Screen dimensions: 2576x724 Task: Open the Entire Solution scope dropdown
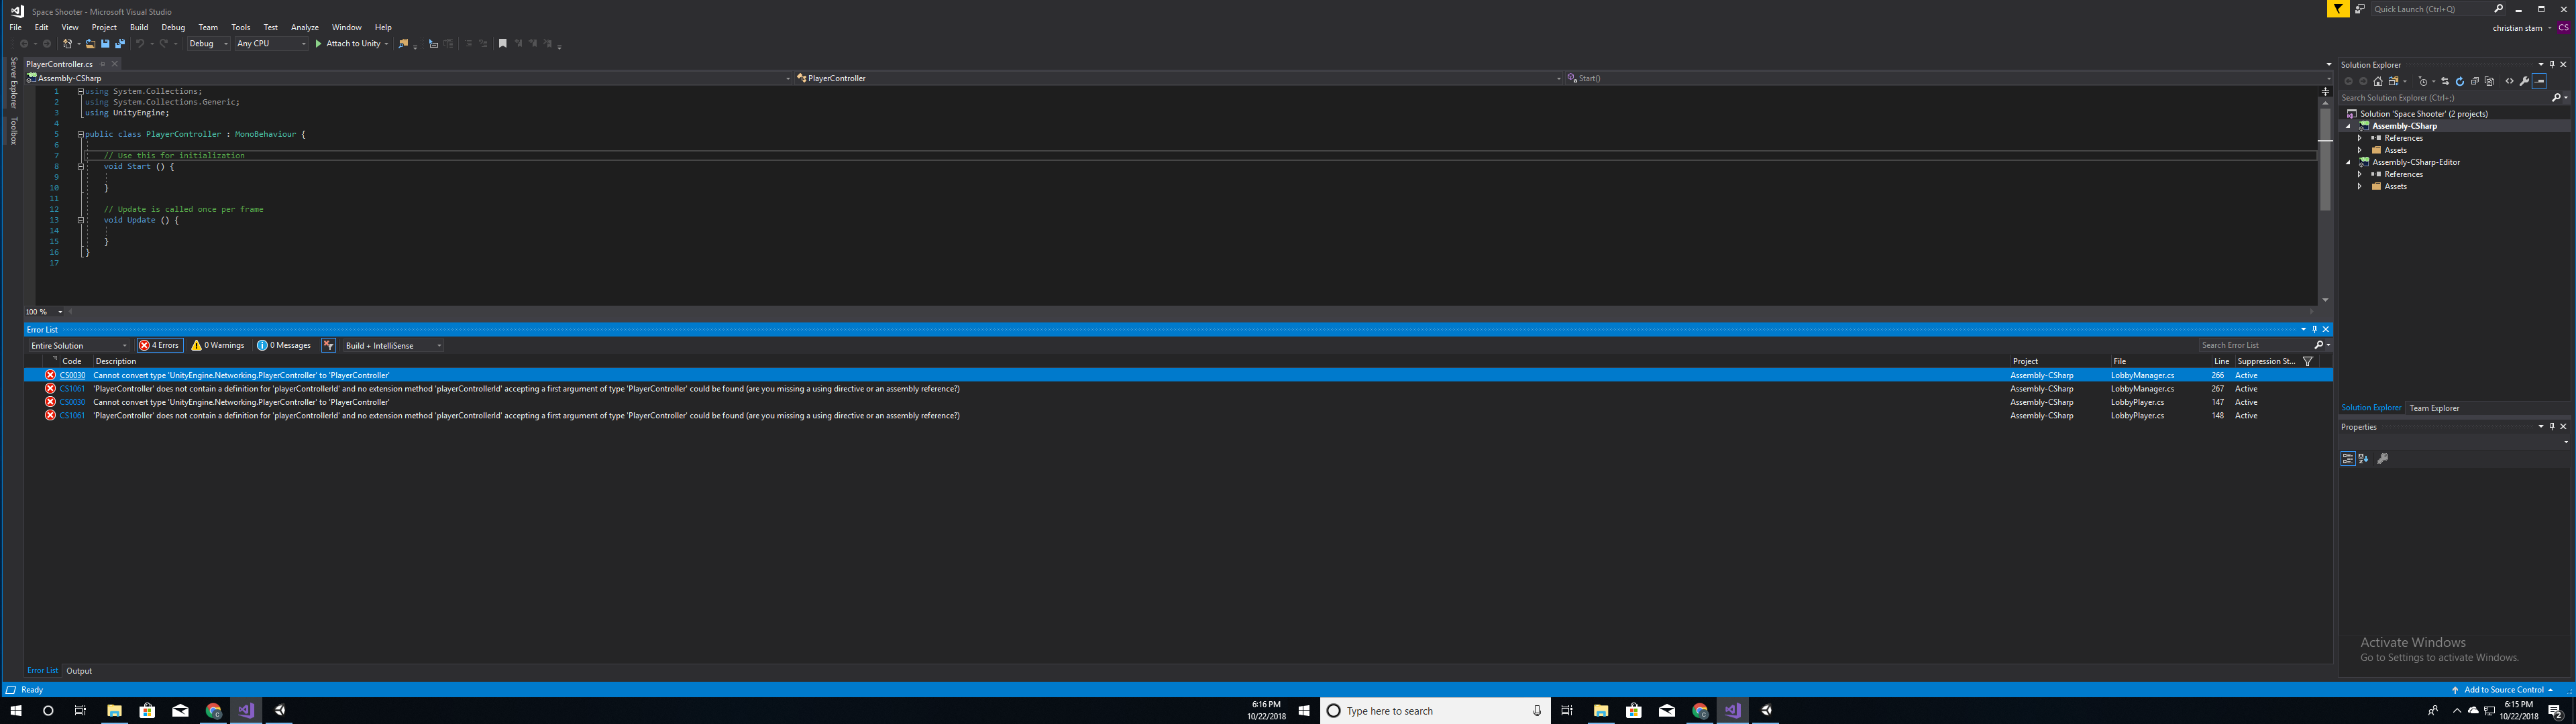click(78, 345)
